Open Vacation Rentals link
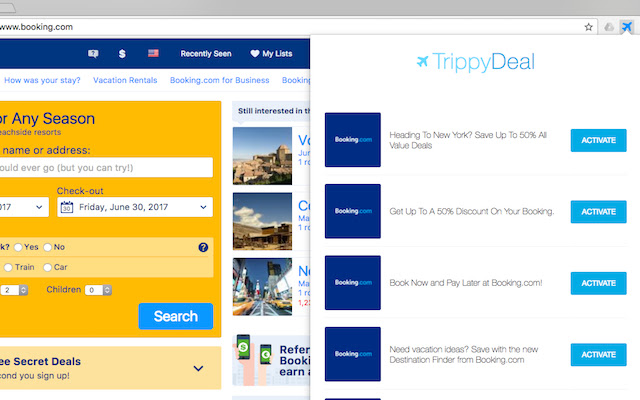This screenshot has height=400, width=640. [125, 80]
